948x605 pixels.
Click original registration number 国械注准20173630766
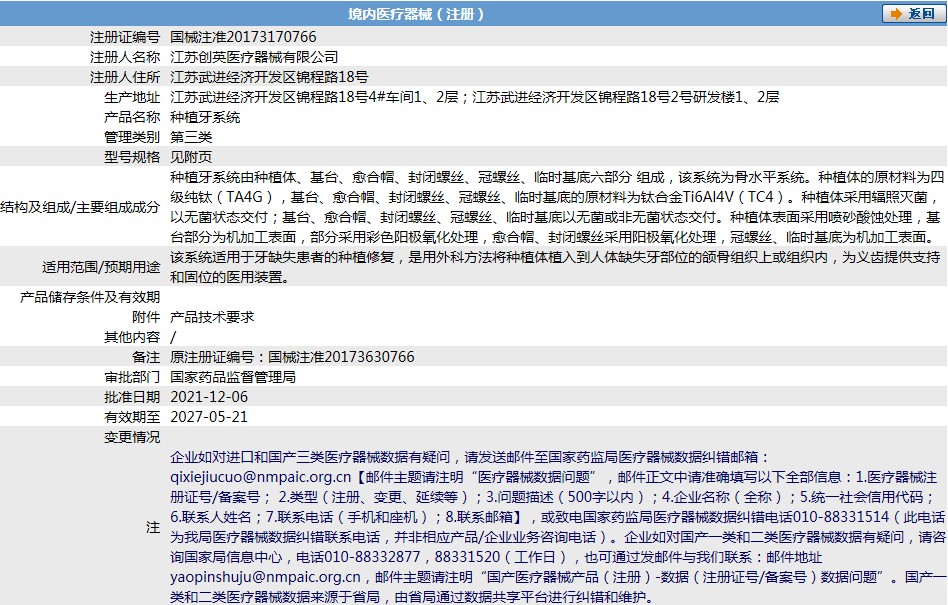pos(342,357)
